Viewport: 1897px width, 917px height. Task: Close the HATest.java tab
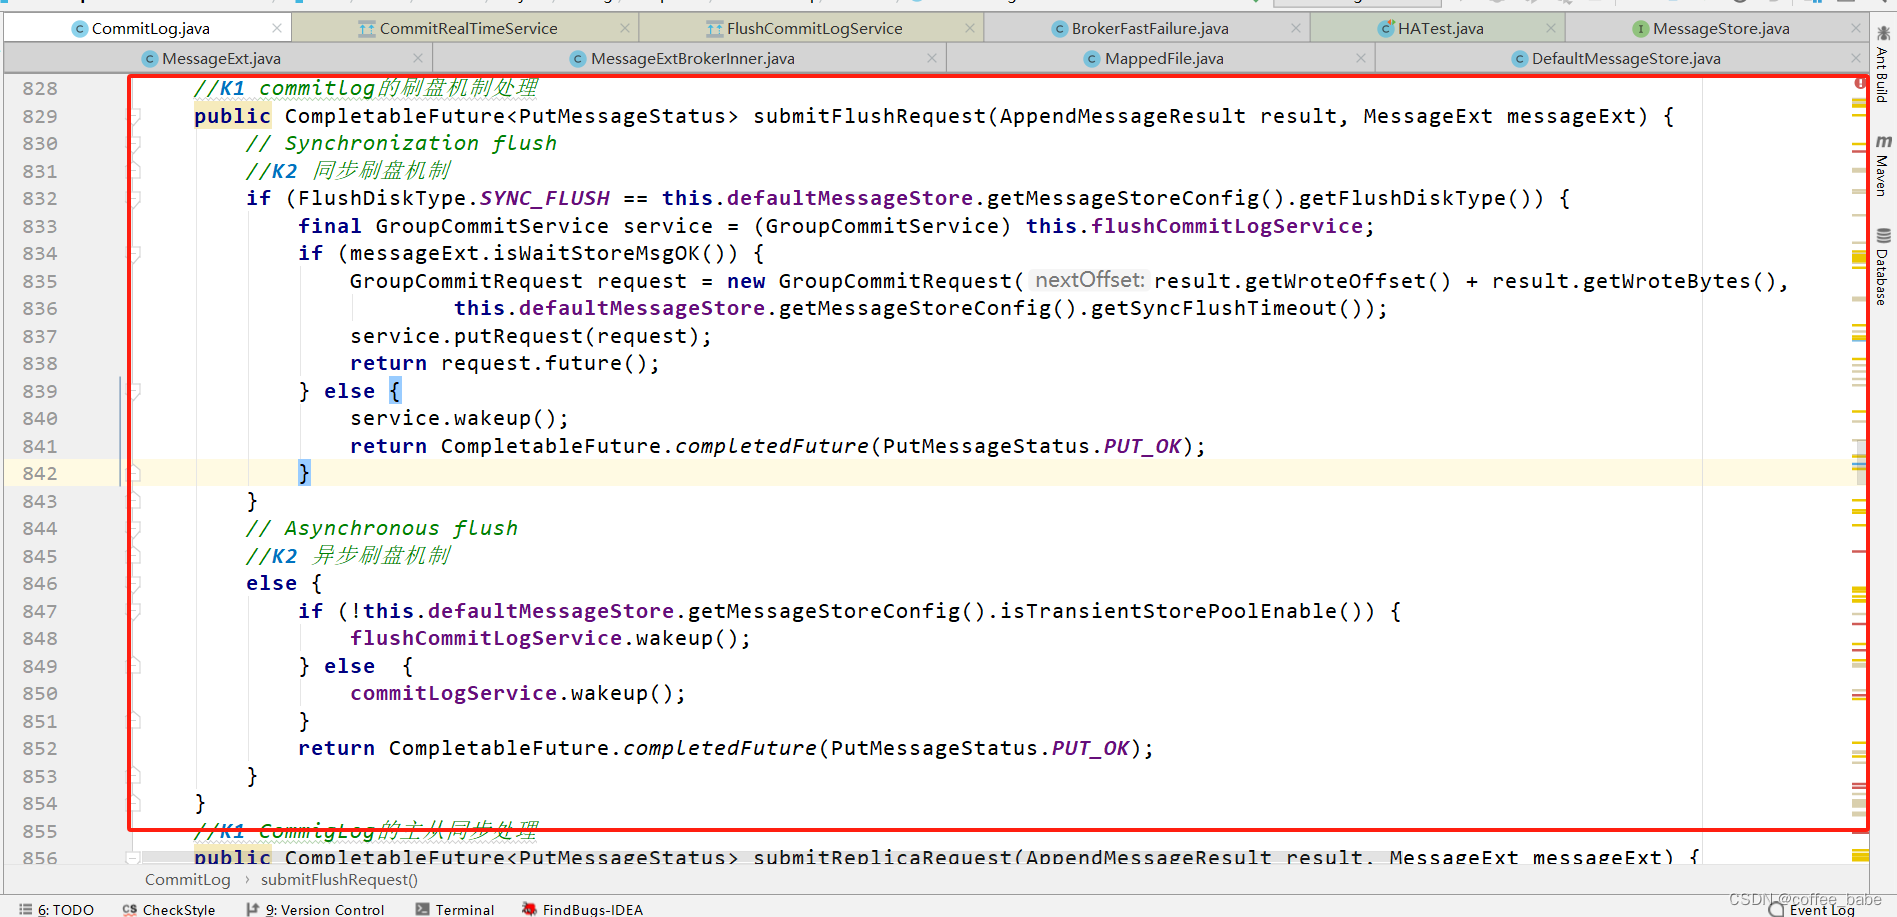[1551, 28]
